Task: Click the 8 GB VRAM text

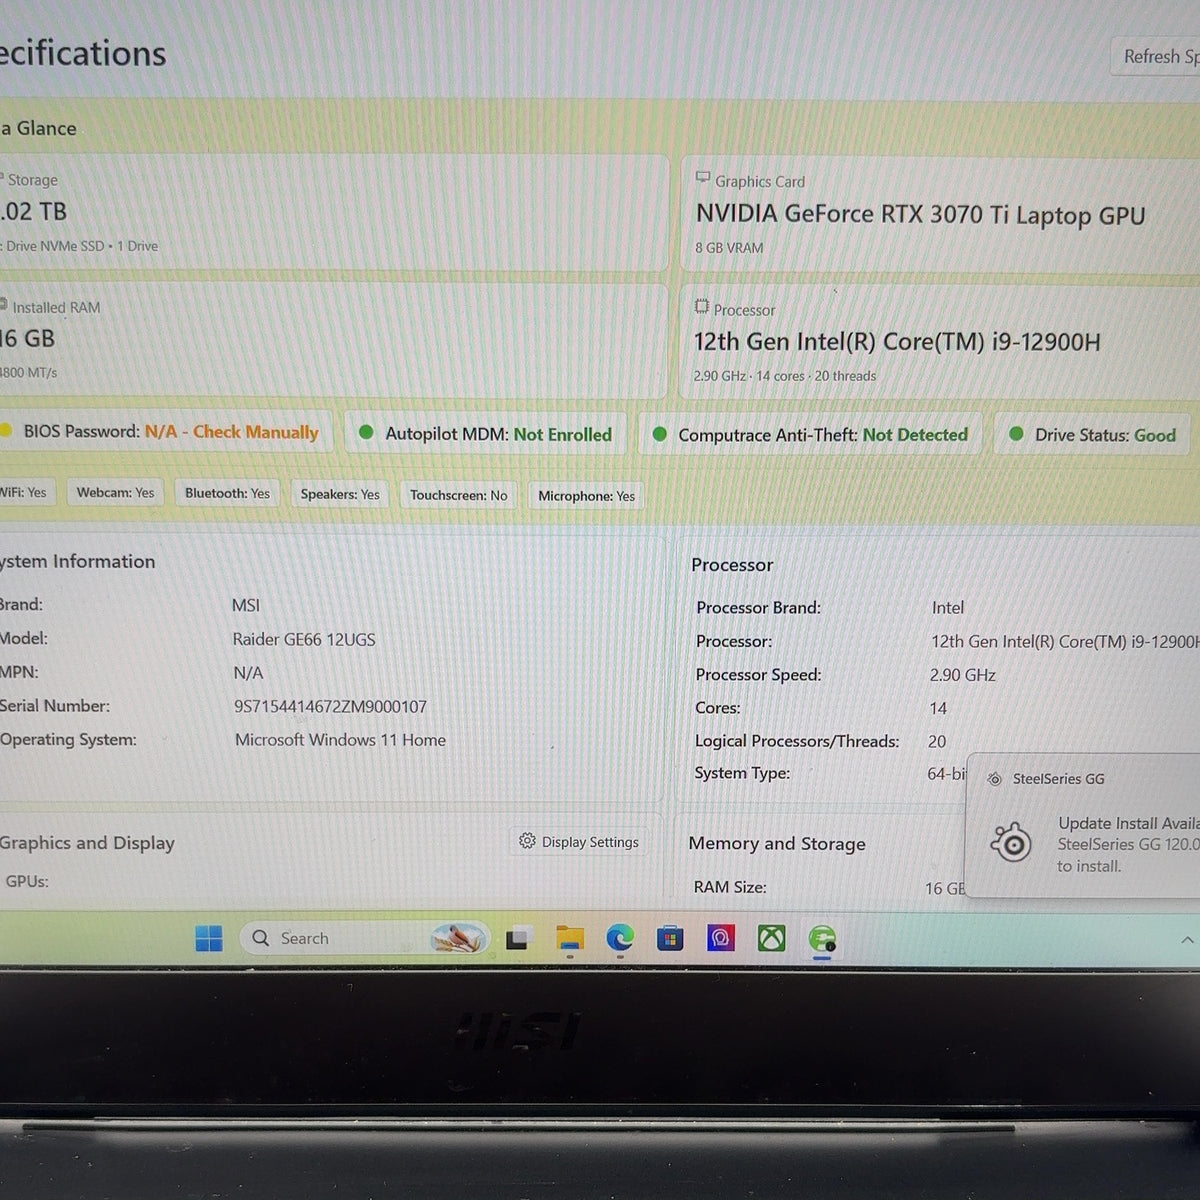Action: pos(729,248)
